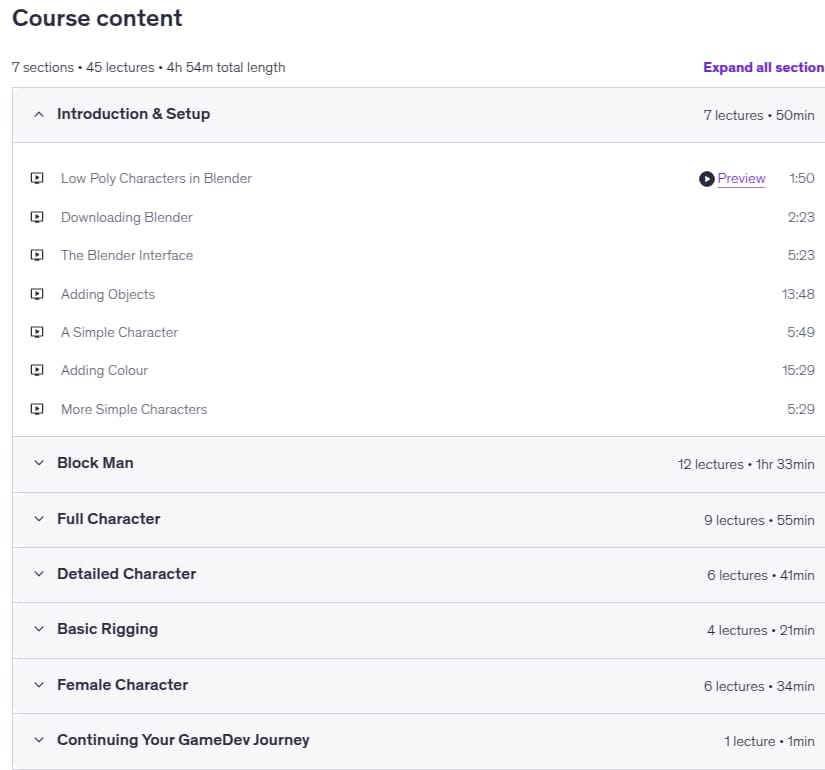Expand the Full Character section chevron
This screenshot has height=770, width=825.
click(x=39, y=518)
